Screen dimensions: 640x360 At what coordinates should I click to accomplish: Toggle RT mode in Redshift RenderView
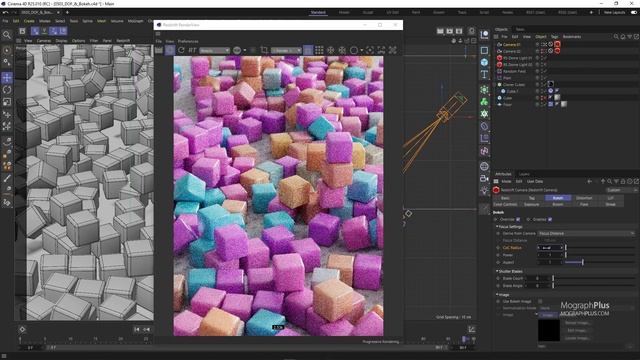tap(192, 50)
